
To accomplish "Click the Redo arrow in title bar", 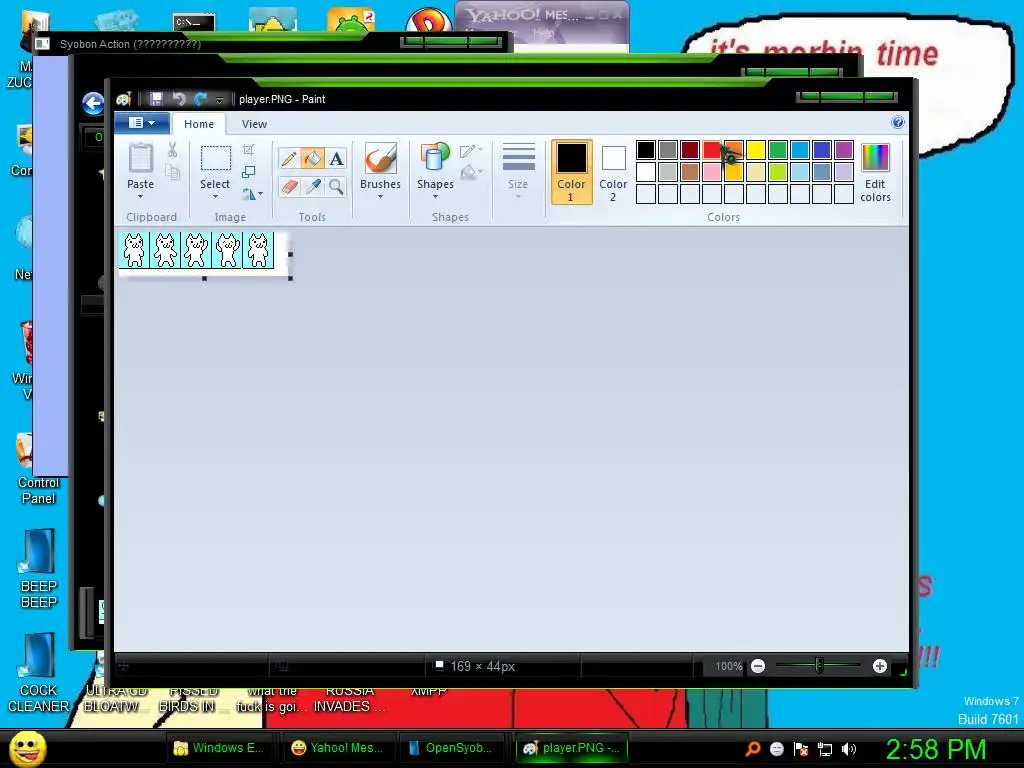I will tap(200, 99).
